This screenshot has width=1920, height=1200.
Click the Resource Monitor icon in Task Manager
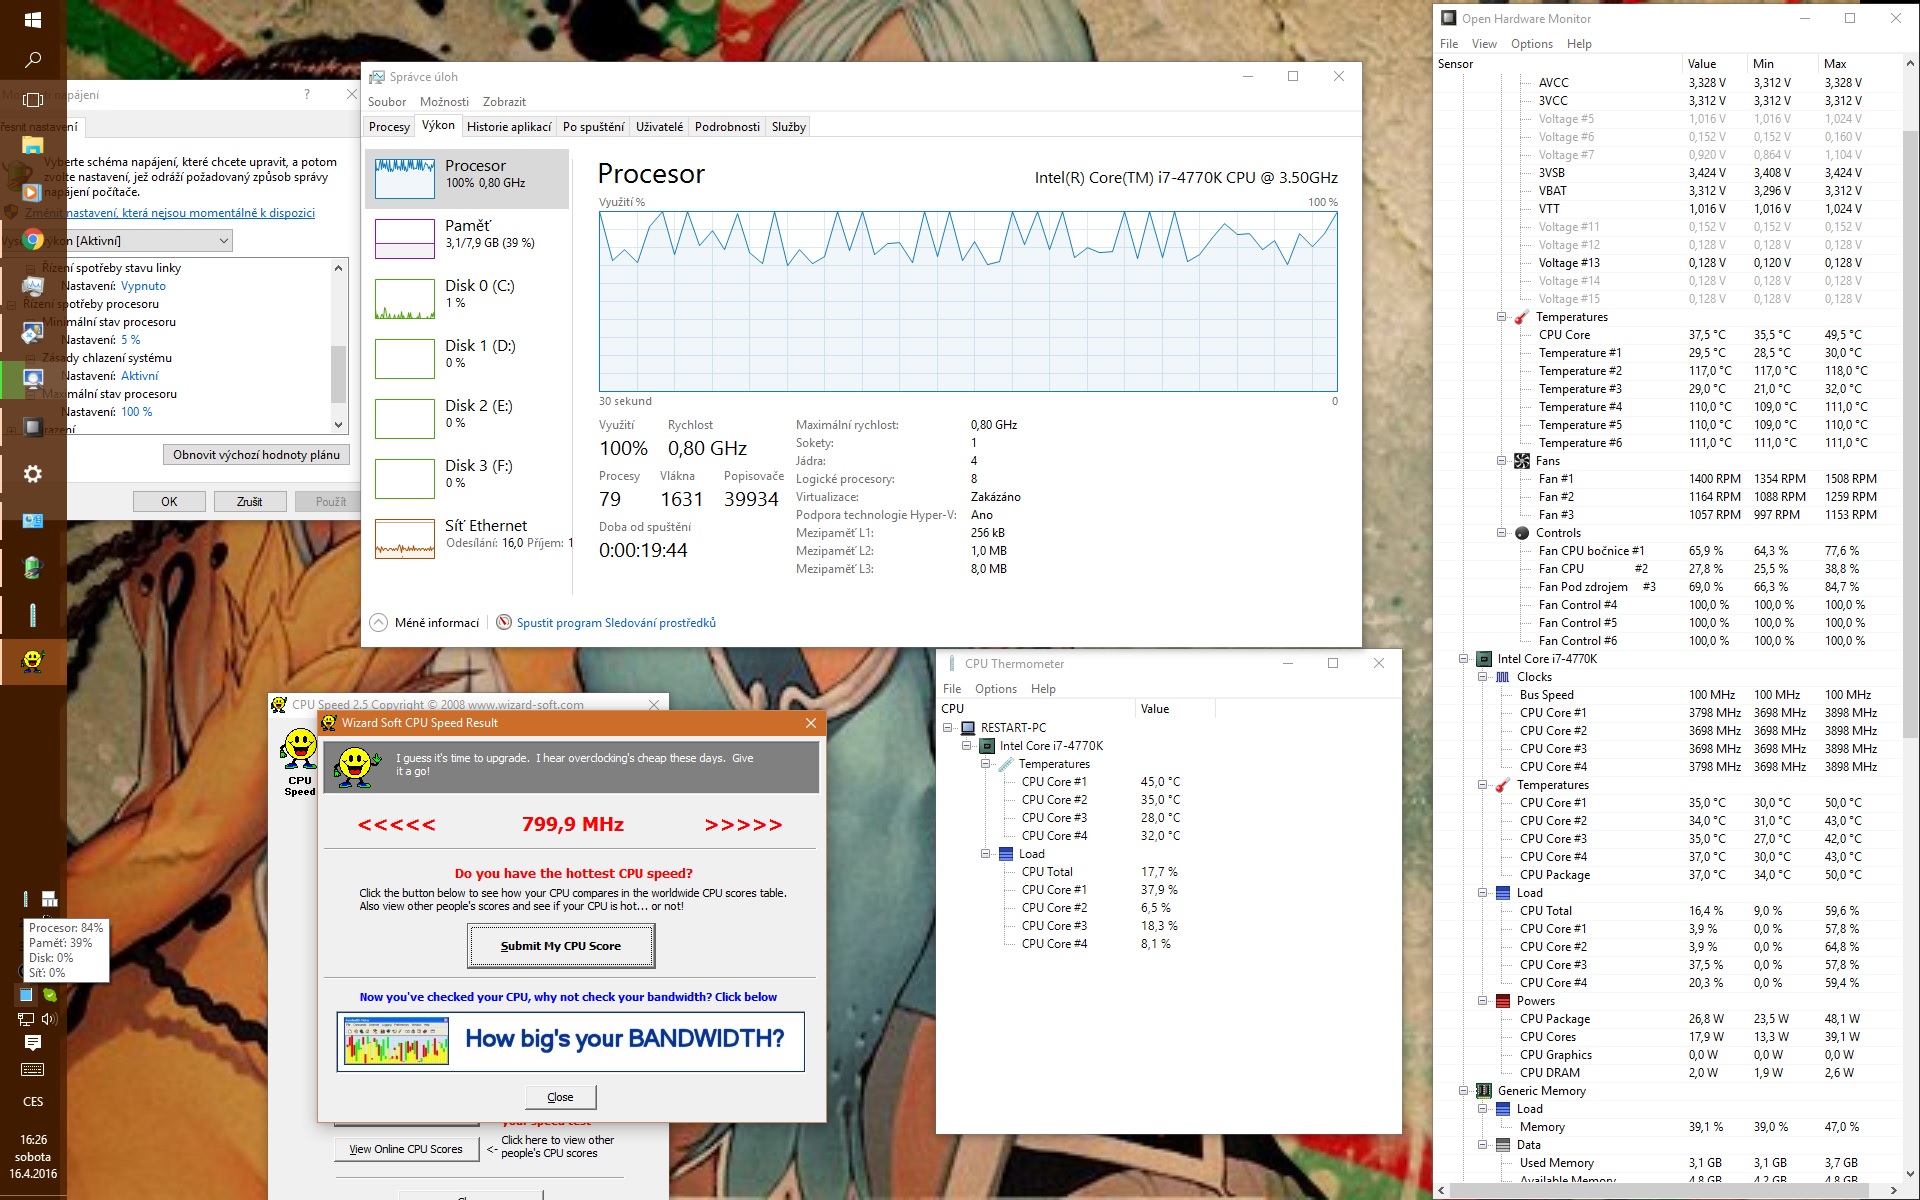[504, 622]
